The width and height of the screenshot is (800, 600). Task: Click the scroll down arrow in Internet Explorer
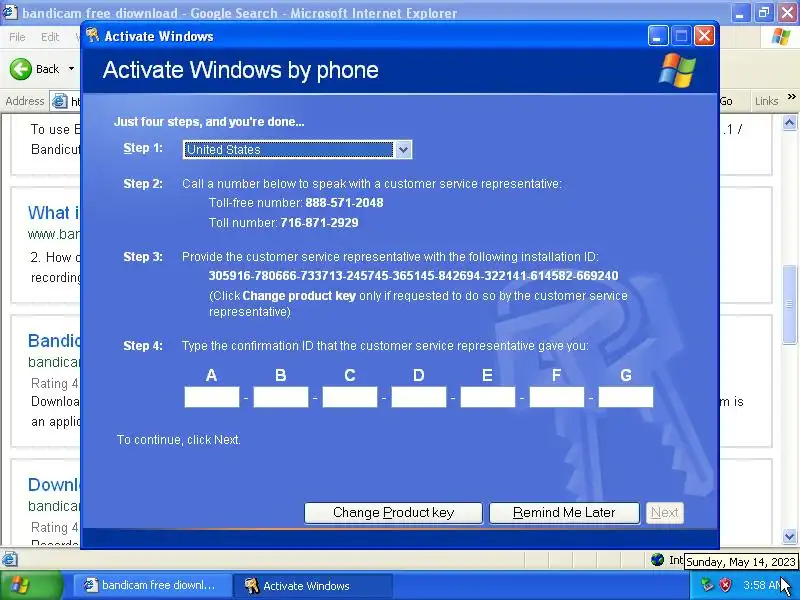790,536
